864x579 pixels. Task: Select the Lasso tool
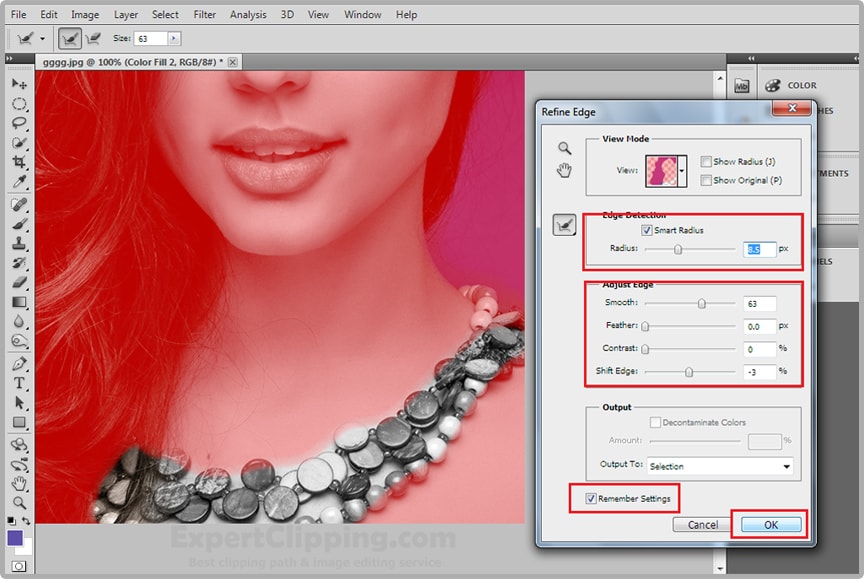[x=19, y=123]
